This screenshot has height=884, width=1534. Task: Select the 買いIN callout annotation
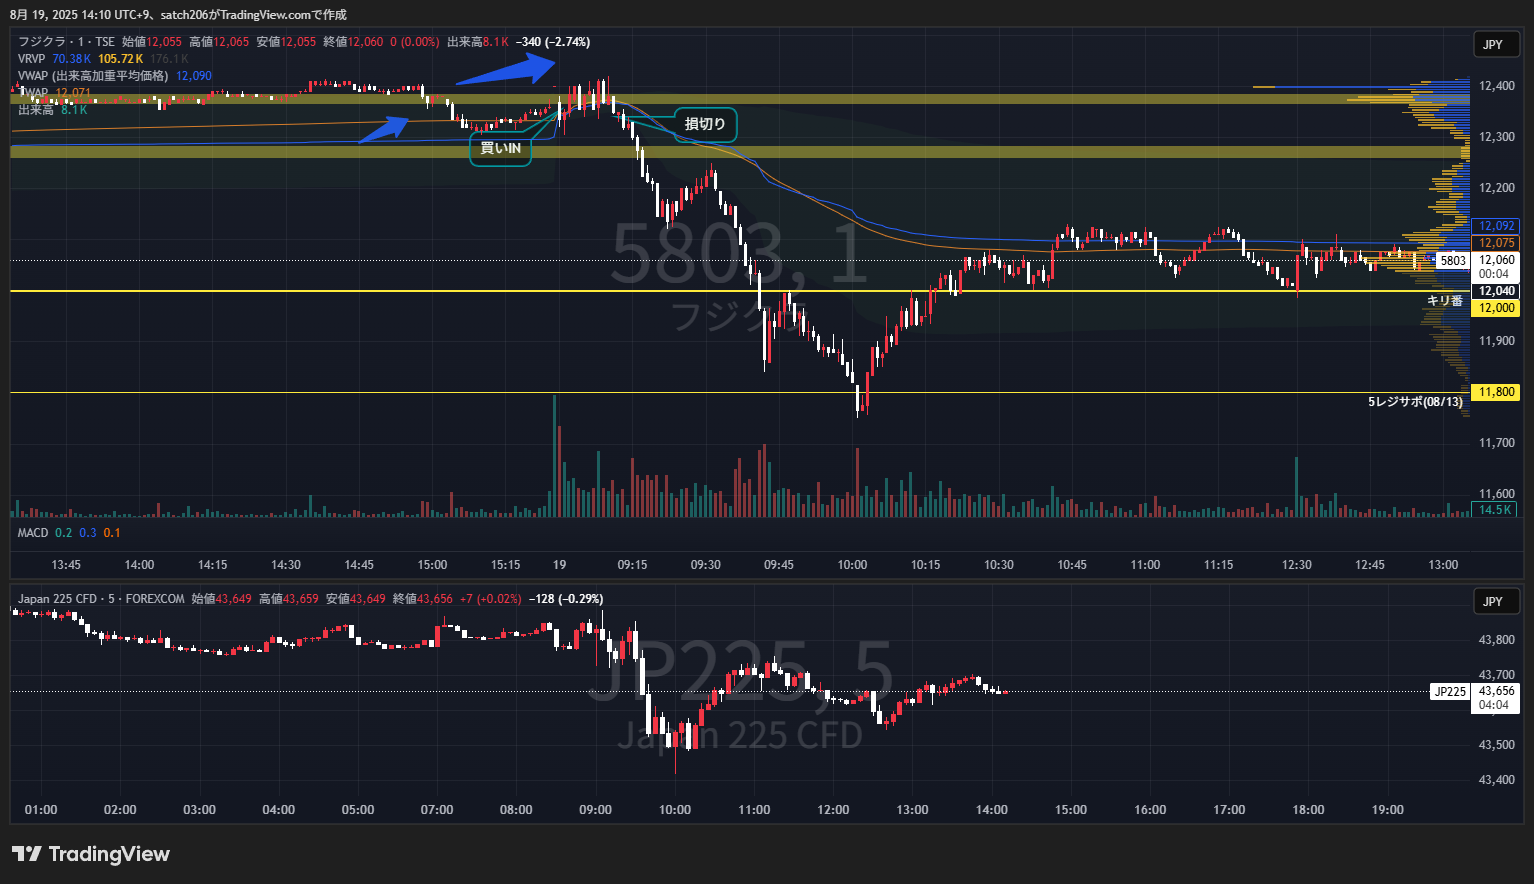pyautogui.click(x=500, y=148)
